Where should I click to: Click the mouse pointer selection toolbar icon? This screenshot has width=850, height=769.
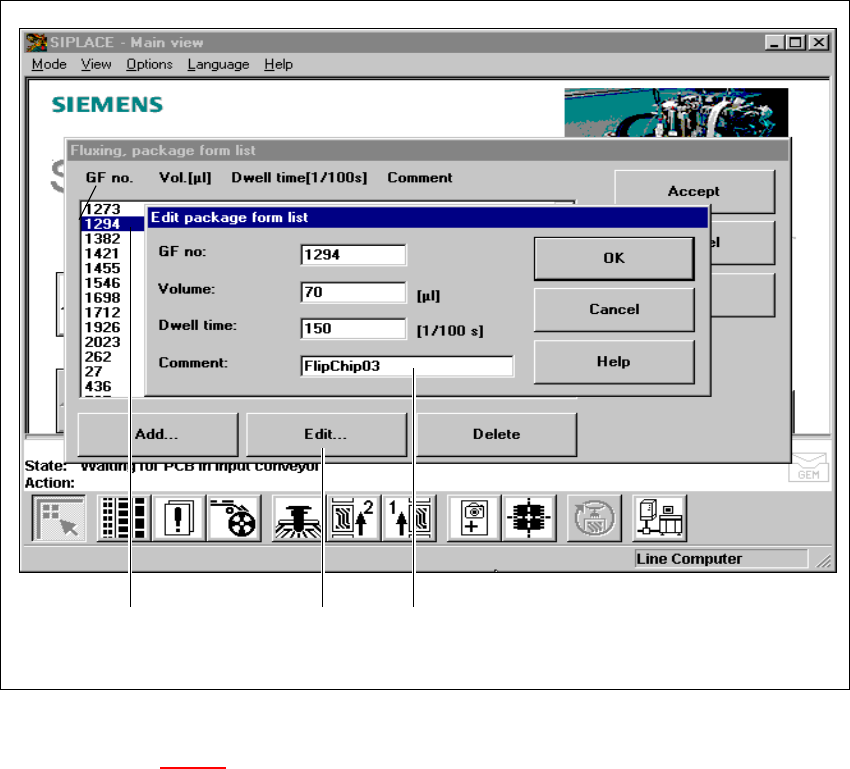pos(59,518)
